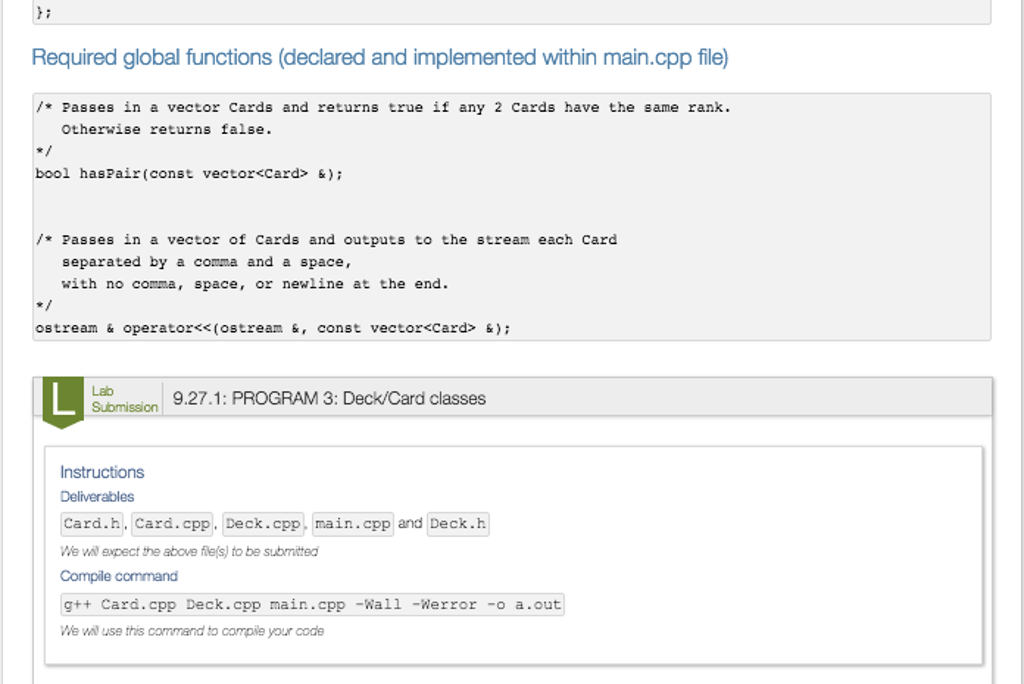Click the Deliverables label
The width and height of the screenshot is (1024, 684).
pos(97,497)
